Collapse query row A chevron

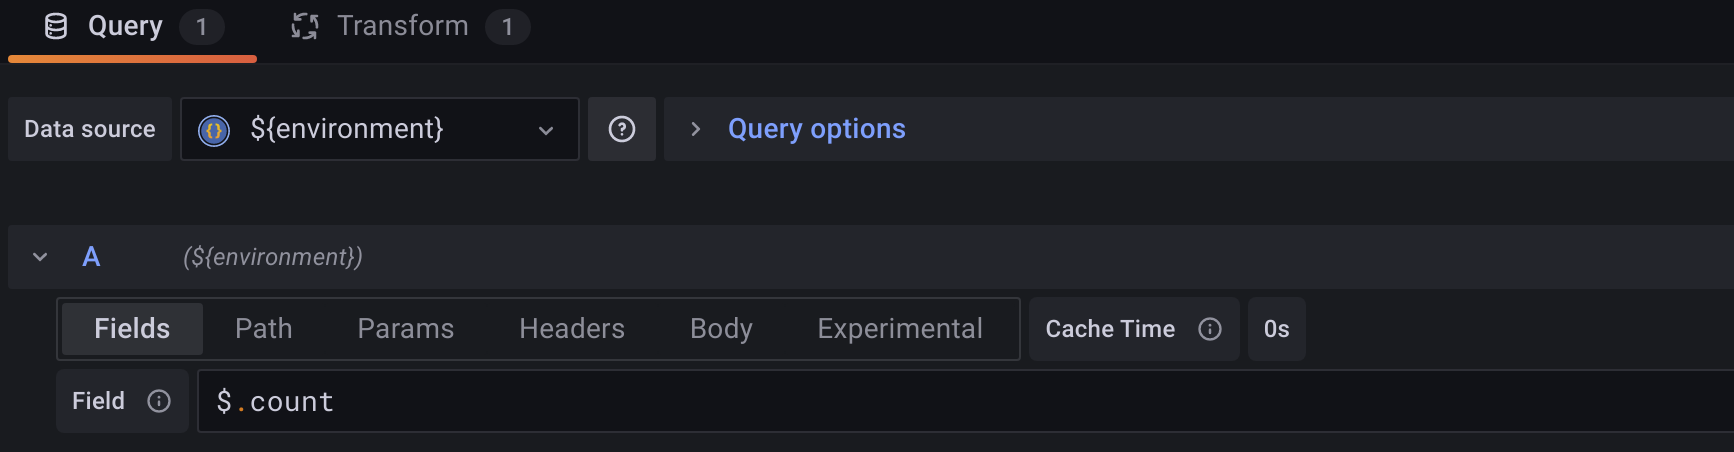(x=40, y=257)
